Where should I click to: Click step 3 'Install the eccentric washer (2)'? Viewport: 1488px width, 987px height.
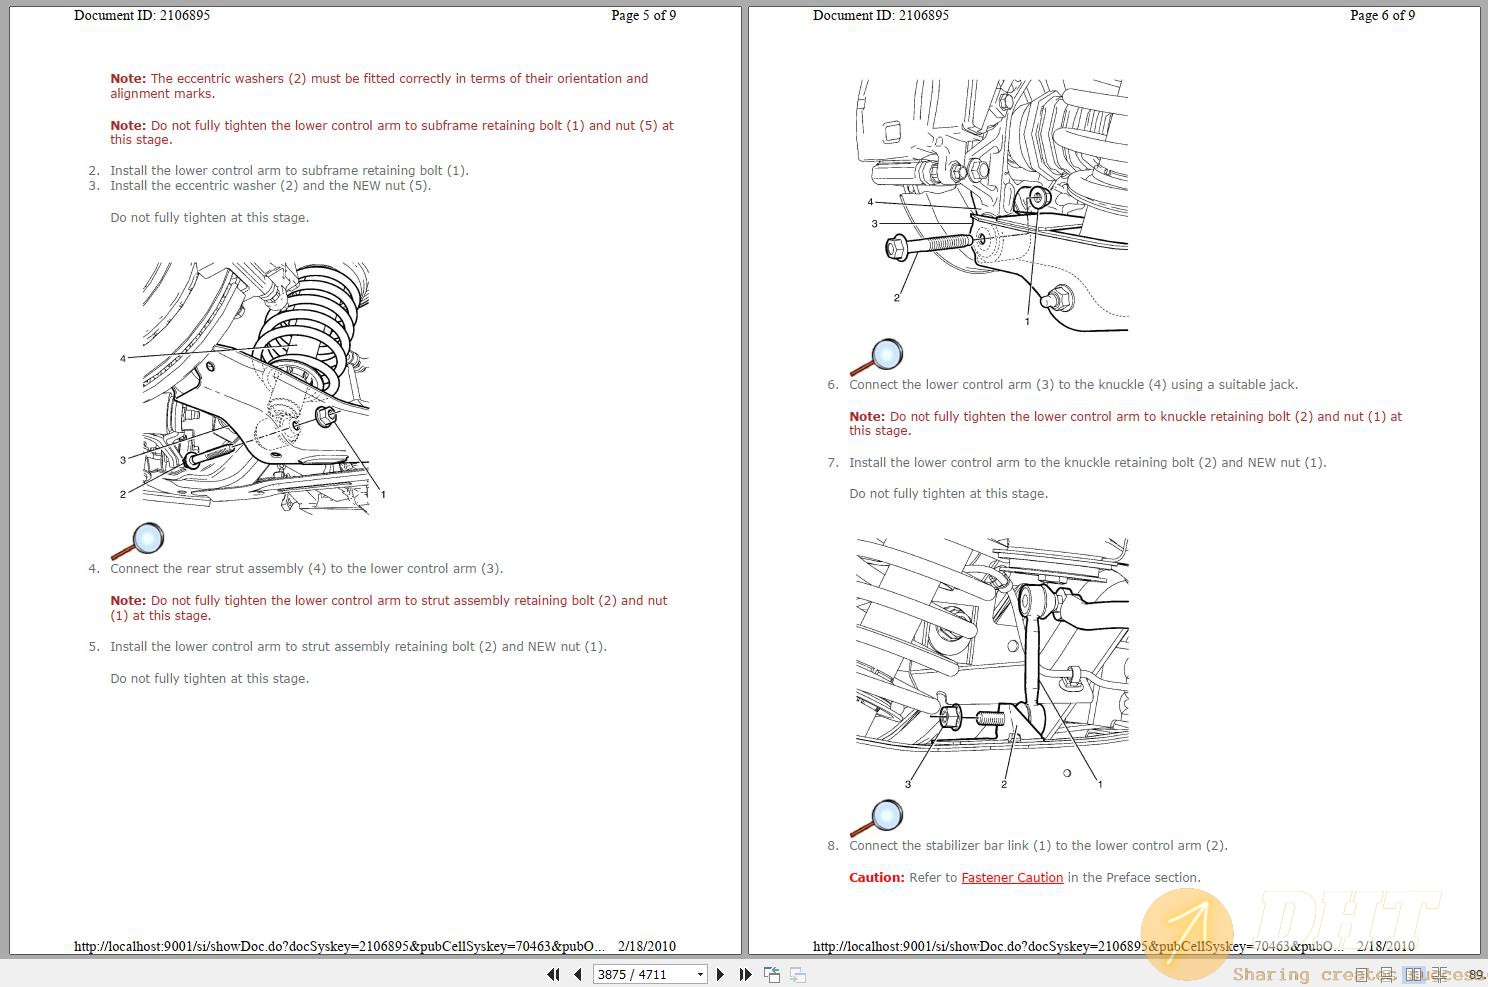(x=270, y=186)
